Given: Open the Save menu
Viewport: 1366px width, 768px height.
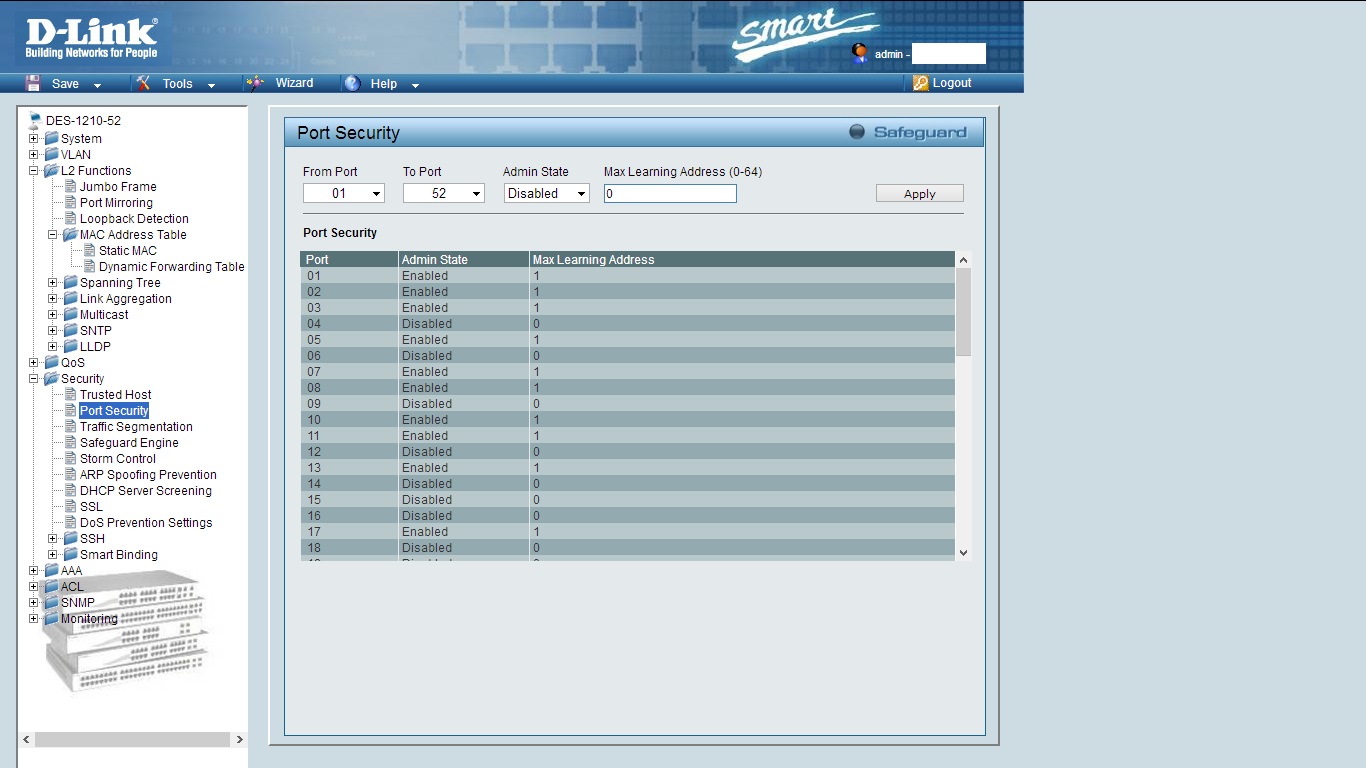Looking at the screenshot, I should click(65, 84).
